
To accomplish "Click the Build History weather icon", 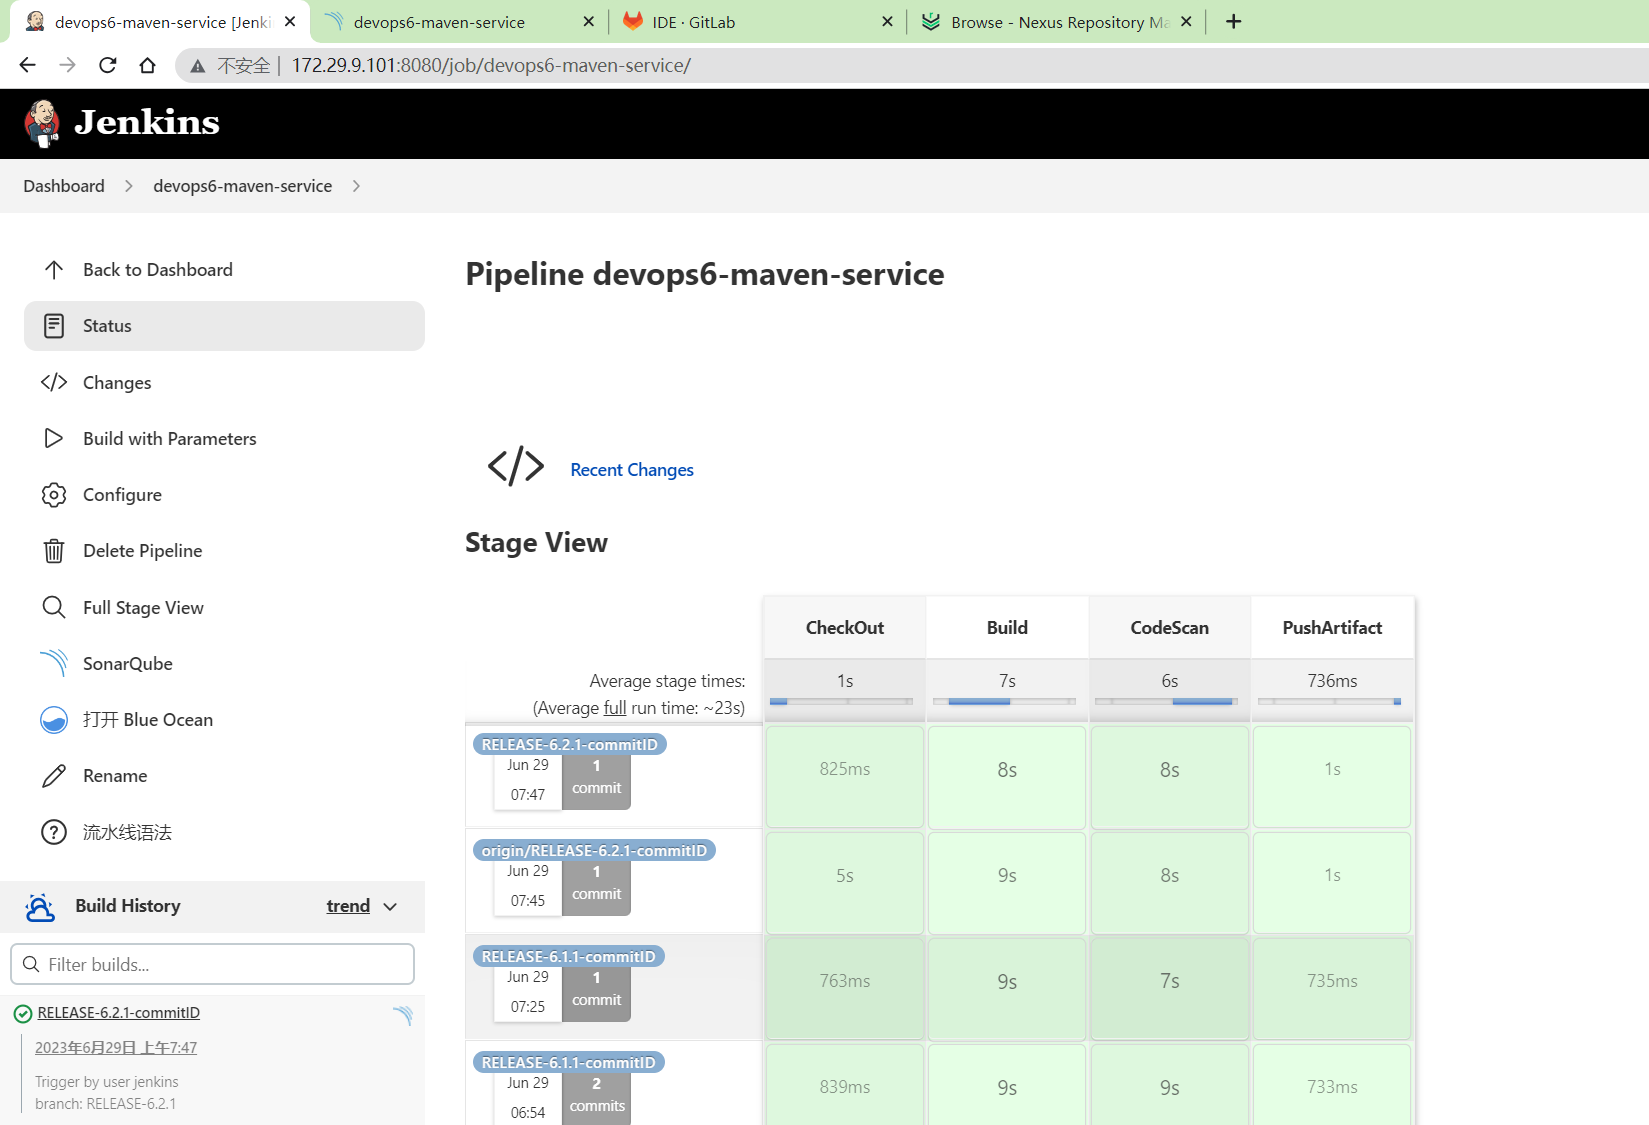I will [40, 906].
